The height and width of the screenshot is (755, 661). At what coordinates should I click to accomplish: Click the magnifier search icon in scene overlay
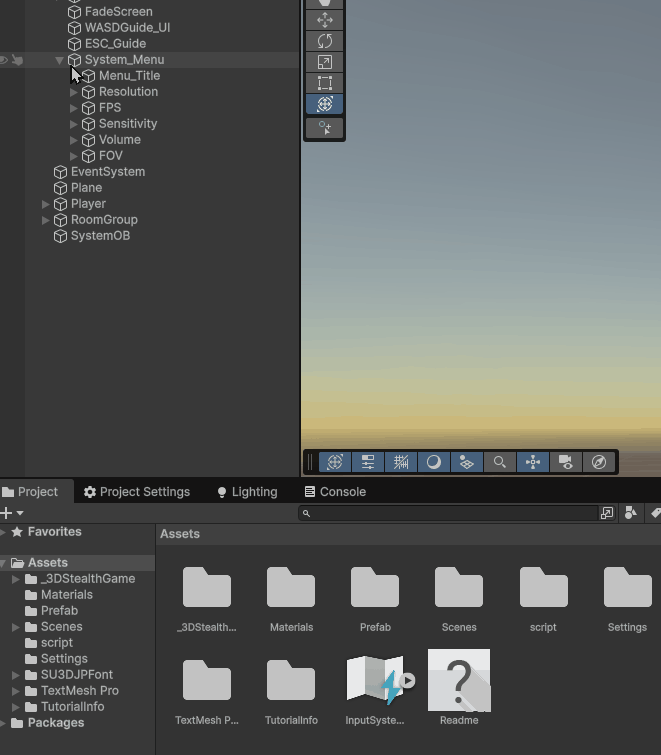point(499,462)
